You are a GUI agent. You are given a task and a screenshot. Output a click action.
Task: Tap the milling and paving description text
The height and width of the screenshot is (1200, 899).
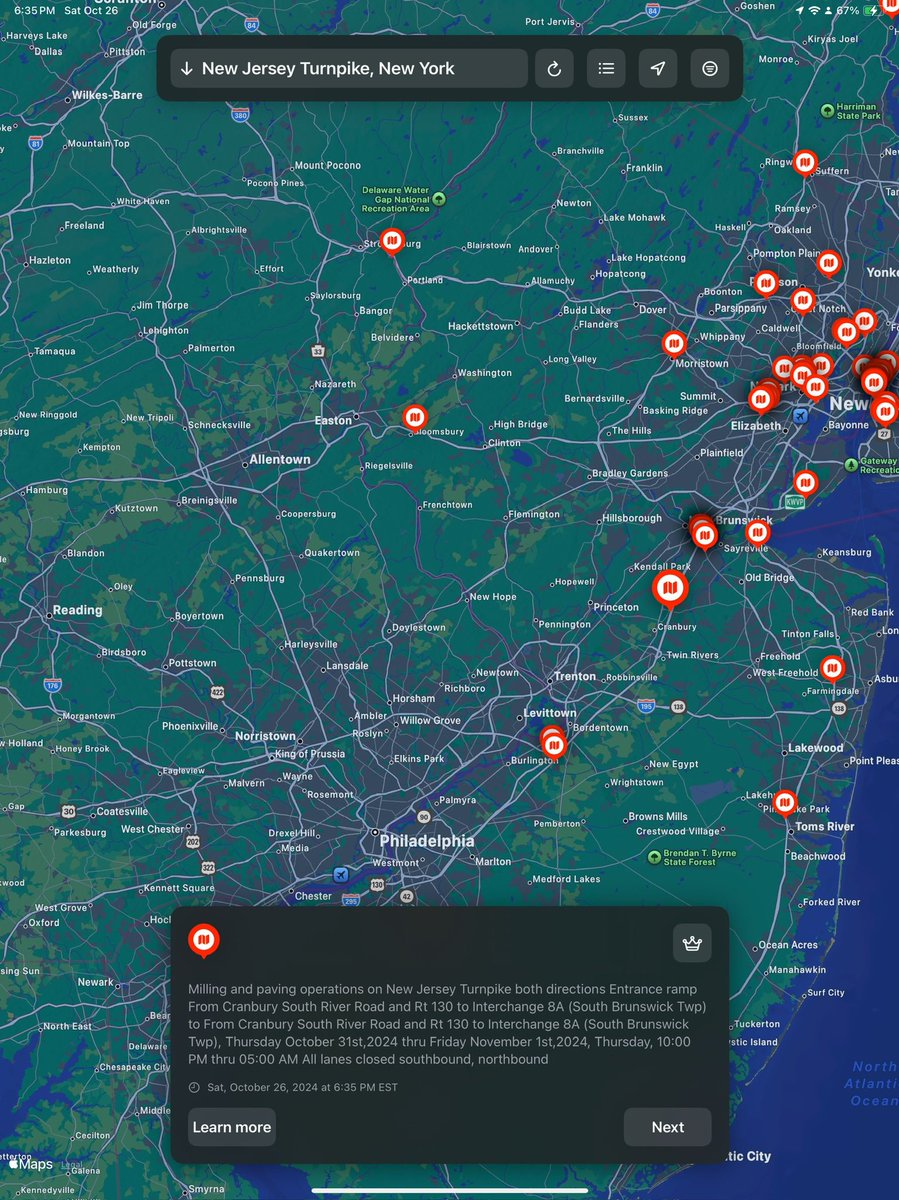click(448, 1024)
